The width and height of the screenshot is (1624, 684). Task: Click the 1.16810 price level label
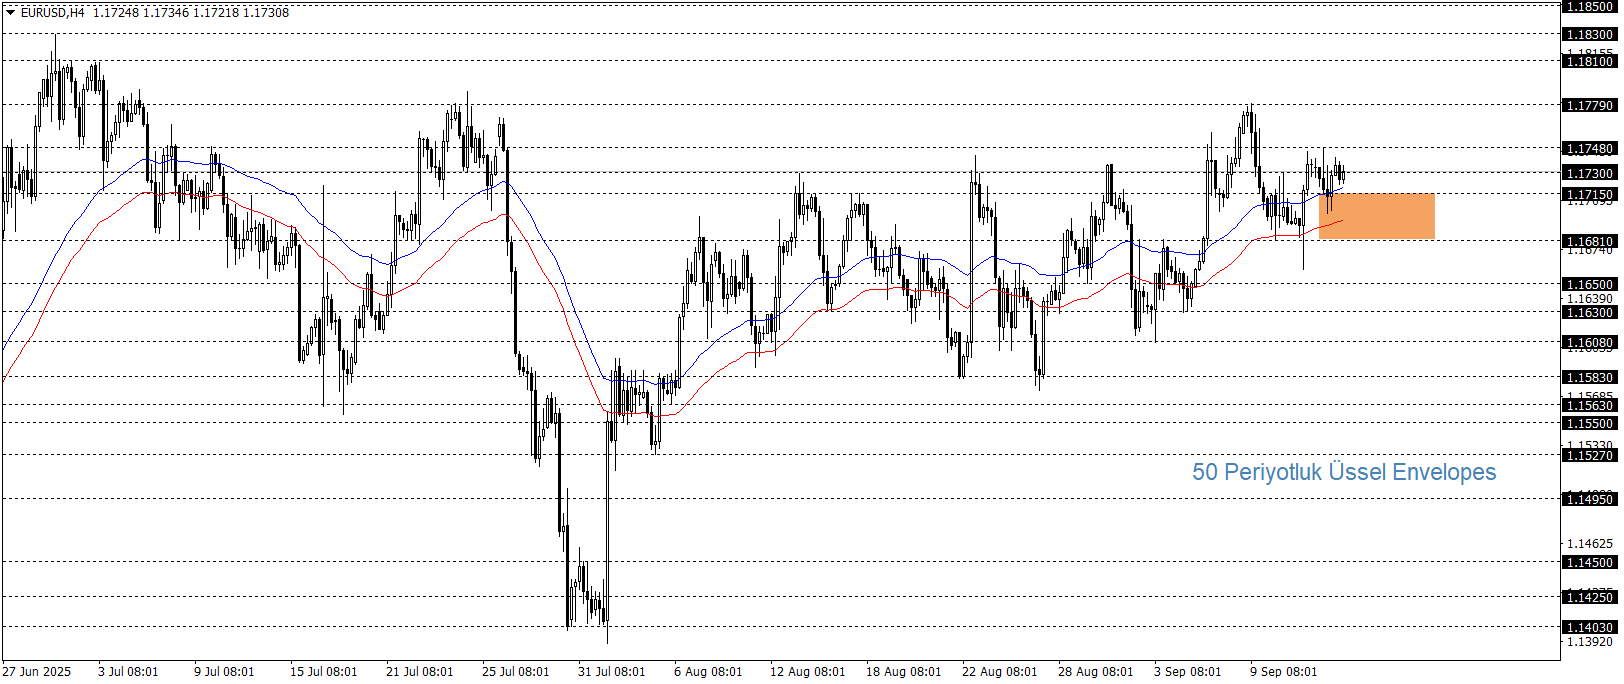point(1590,241)
